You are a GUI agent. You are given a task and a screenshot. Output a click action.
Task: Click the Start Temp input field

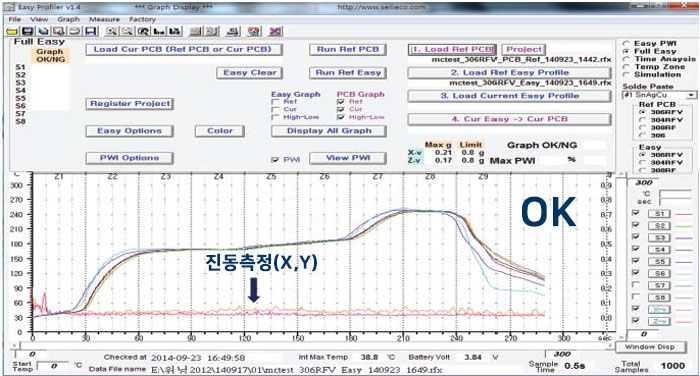coord(53,366)
